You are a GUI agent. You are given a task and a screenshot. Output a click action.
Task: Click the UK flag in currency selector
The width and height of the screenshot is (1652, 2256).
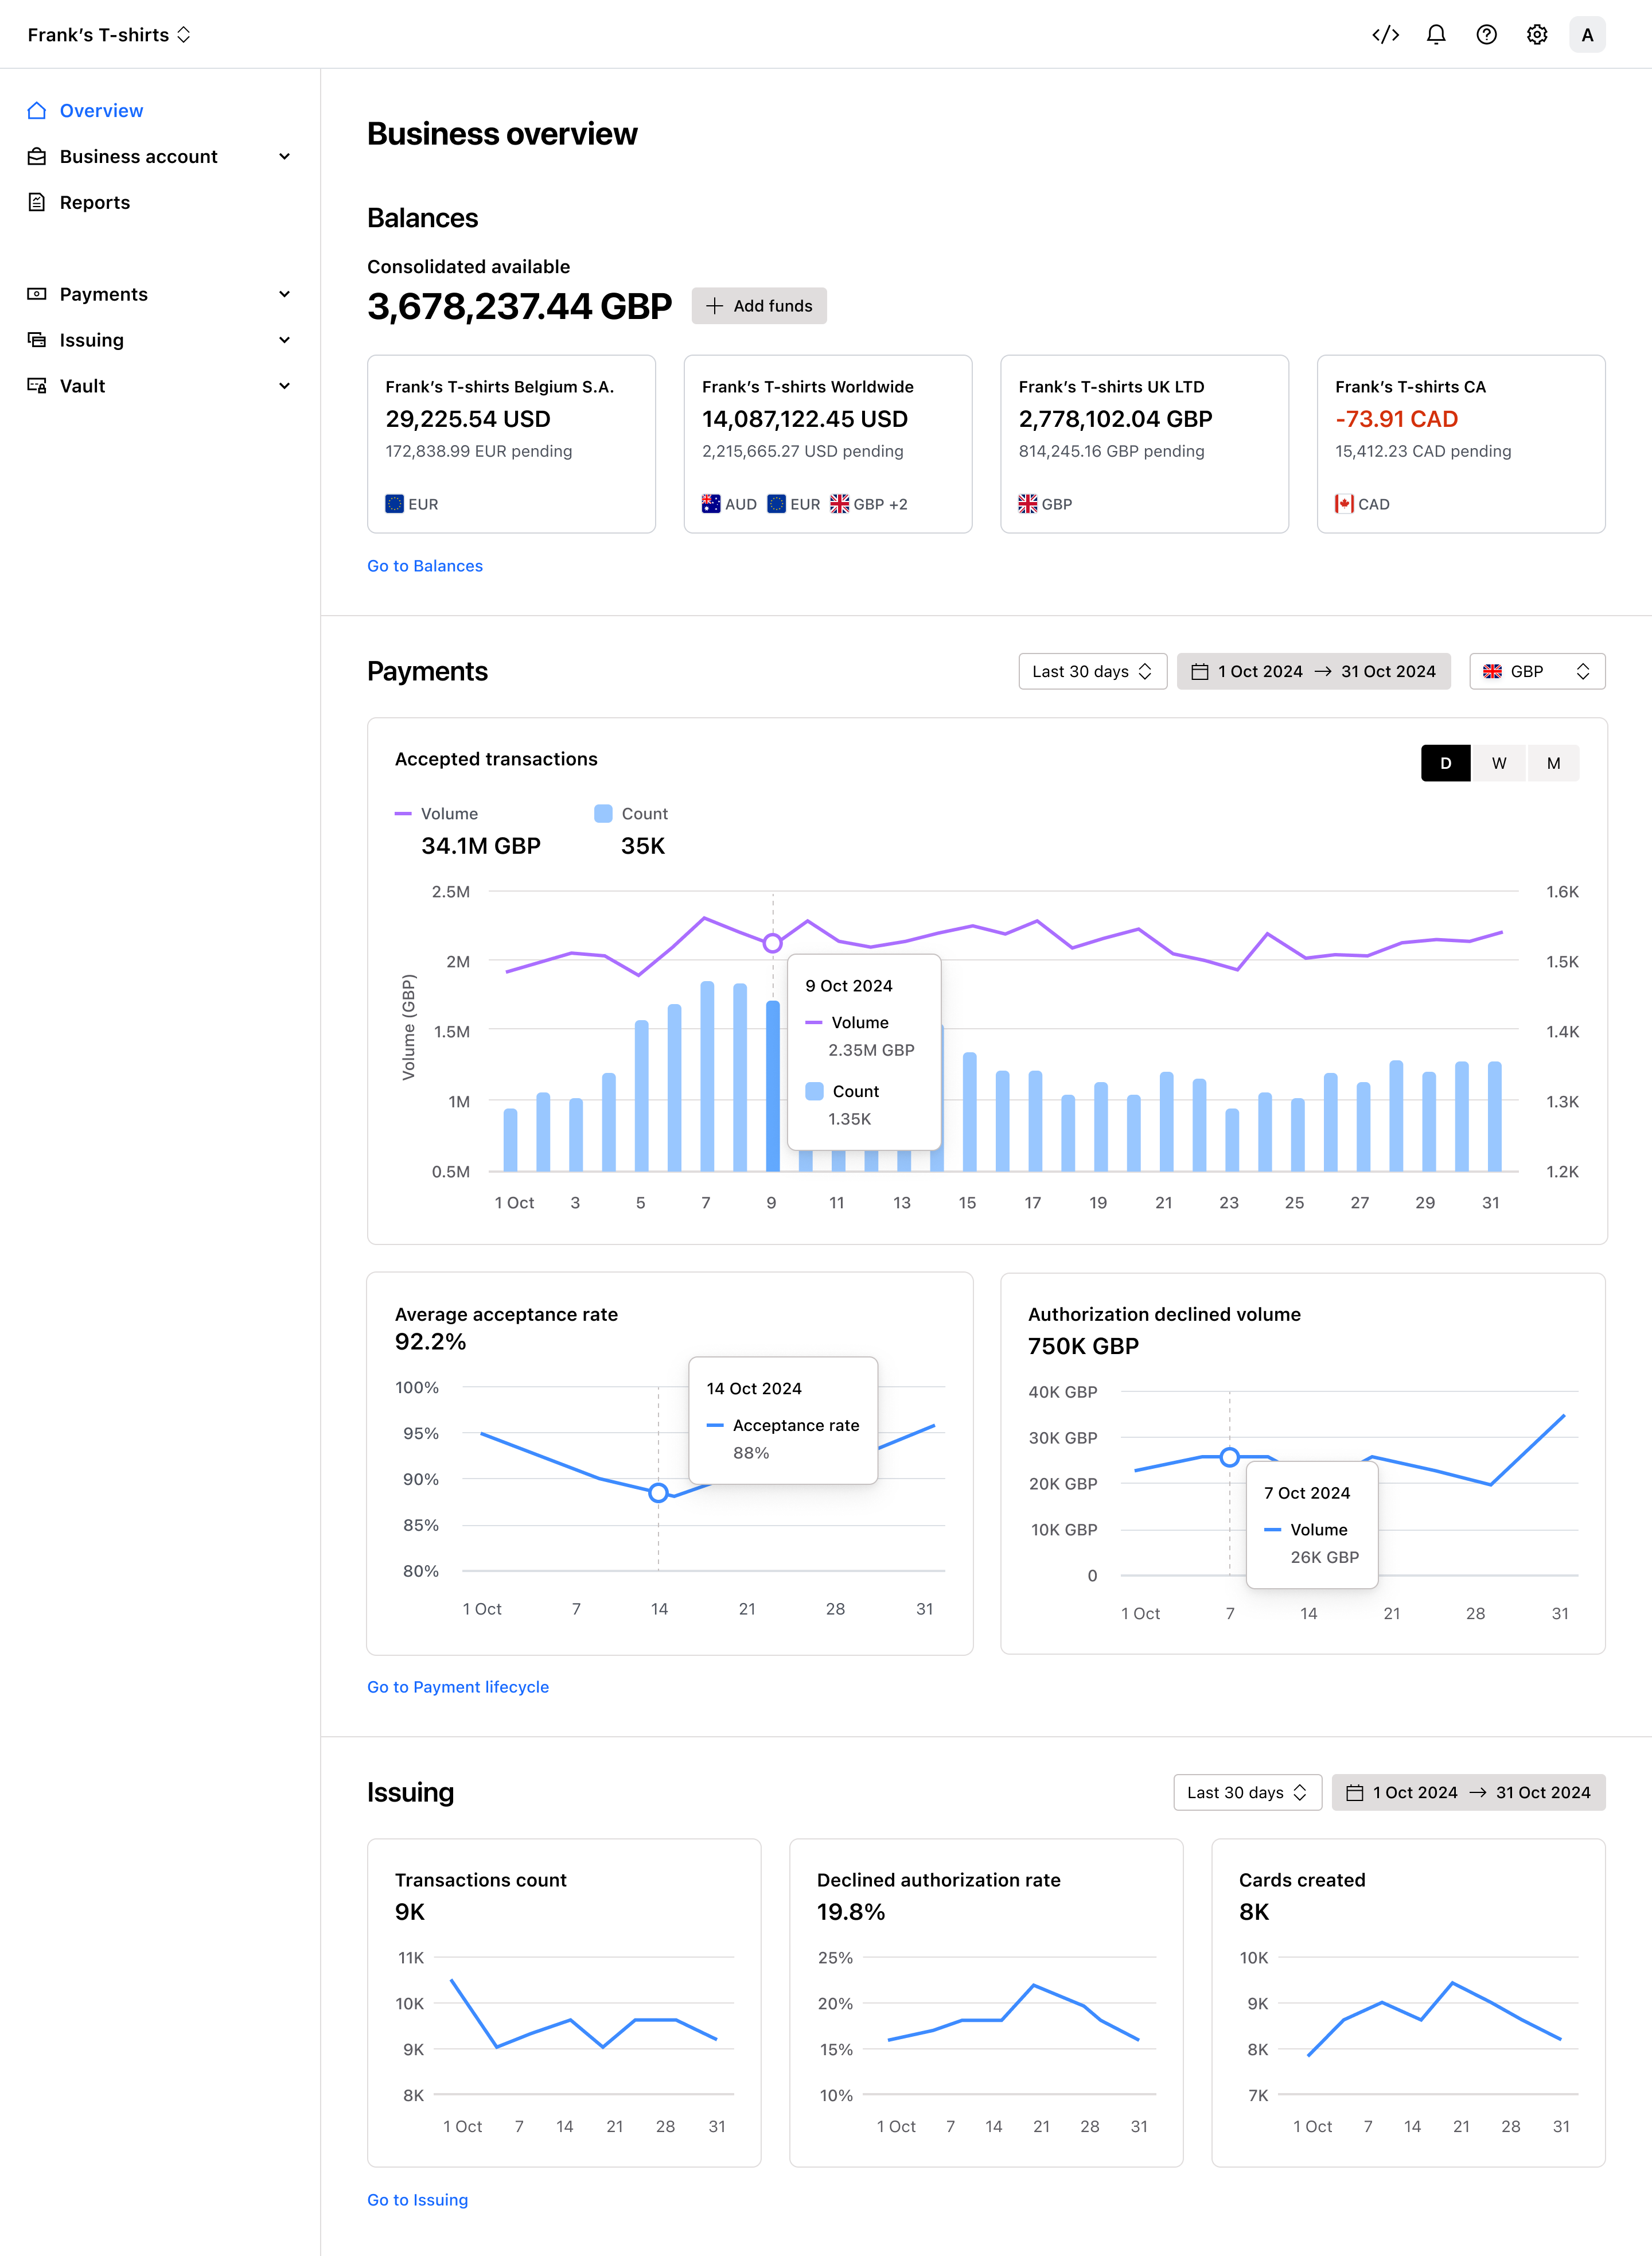1492,672
